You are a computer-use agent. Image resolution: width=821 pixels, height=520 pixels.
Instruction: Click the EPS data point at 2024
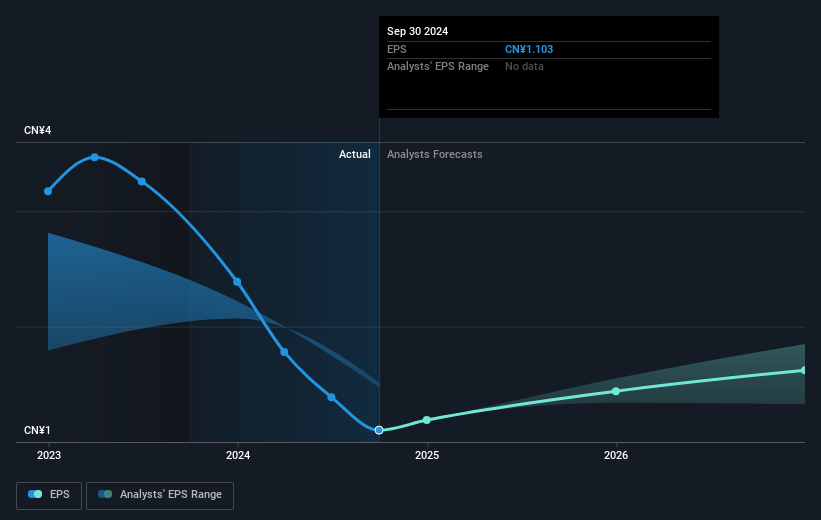pos(237,282)
